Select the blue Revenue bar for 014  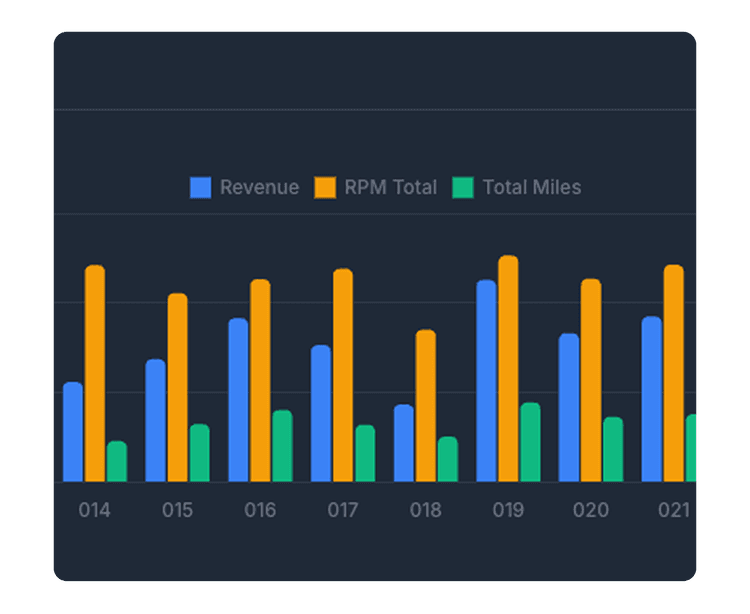[x=73, y=432]
